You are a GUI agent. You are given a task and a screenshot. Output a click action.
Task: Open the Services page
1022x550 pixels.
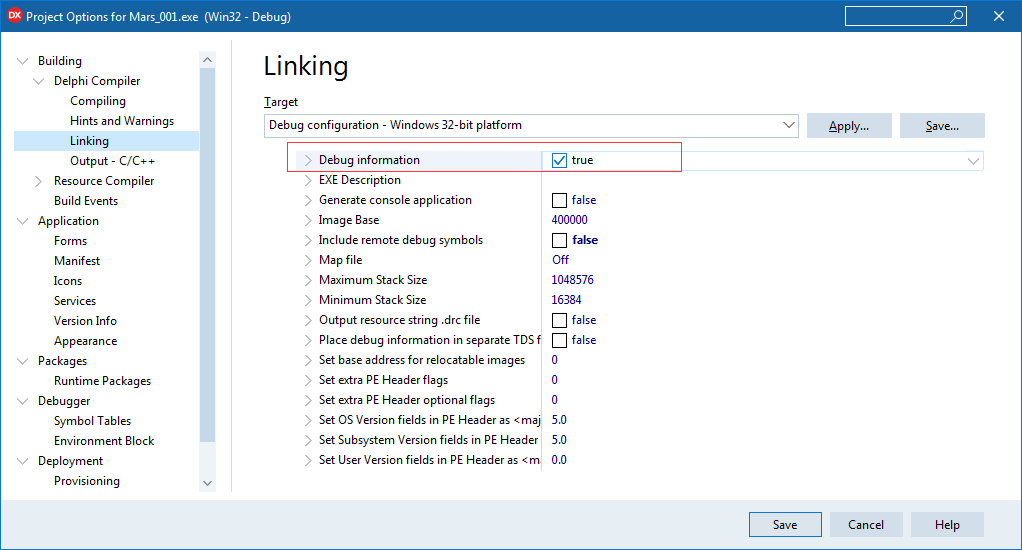click(x=75, y=301)
